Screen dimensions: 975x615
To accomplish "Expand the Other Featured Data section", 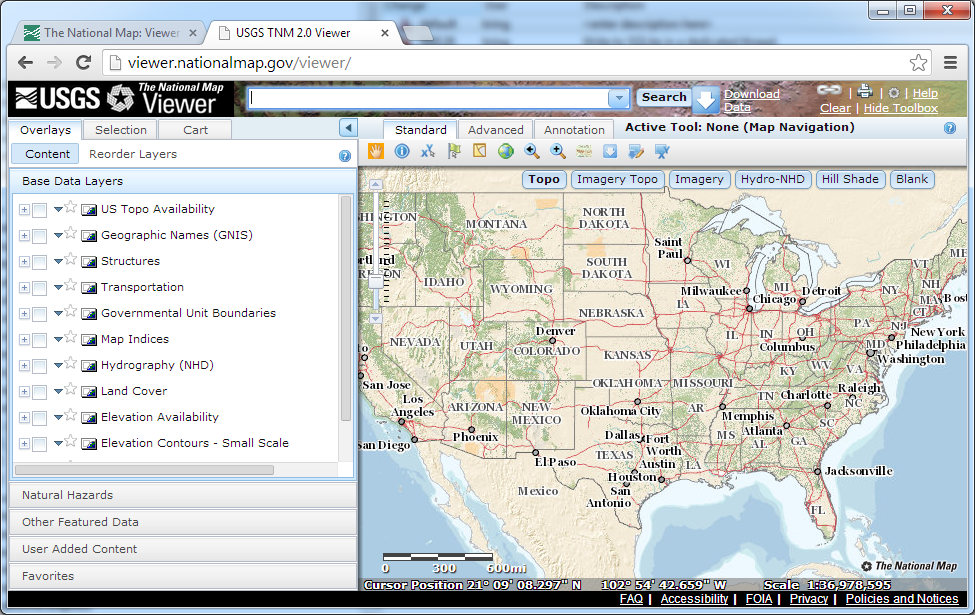I will point(183,522).
